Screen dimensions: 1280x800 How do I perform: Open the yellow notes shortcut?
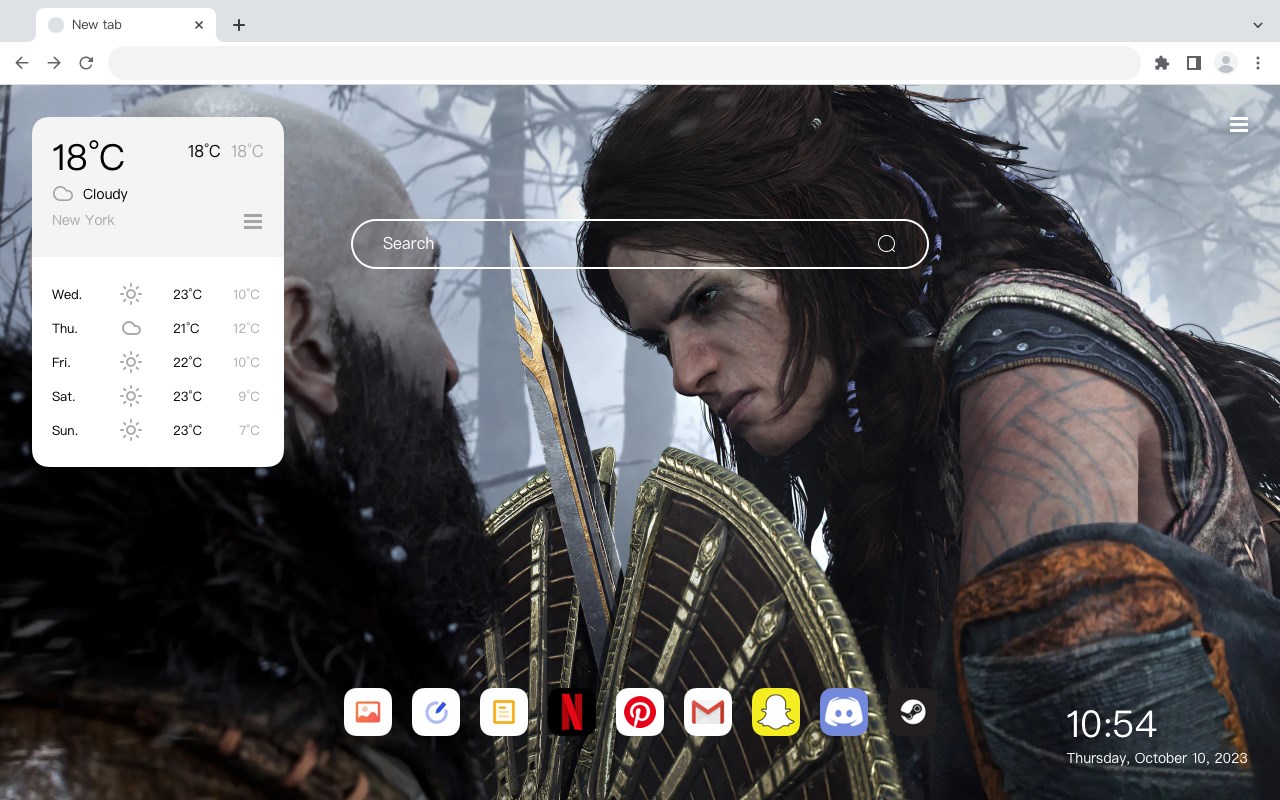(504, 712)
